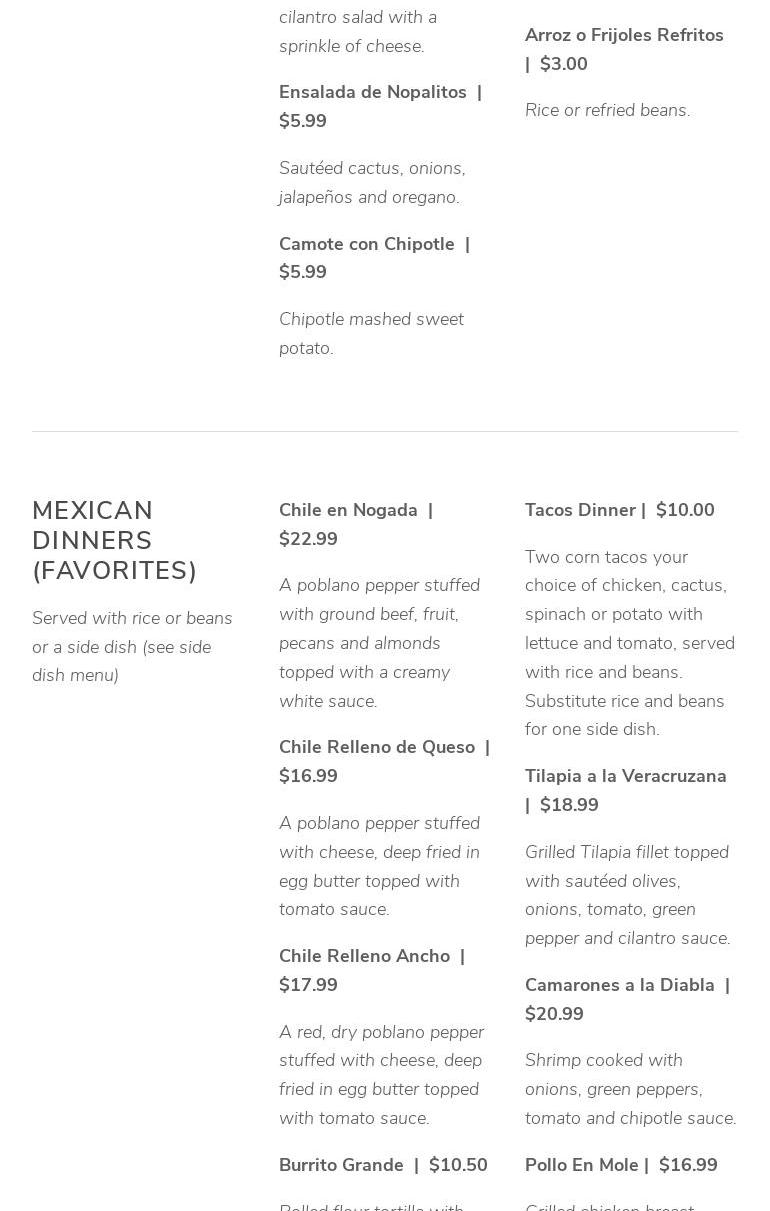Click the Pollo En Mole $16.99 title
The image size is (770, 1211).
click(x=621, y=1165)
